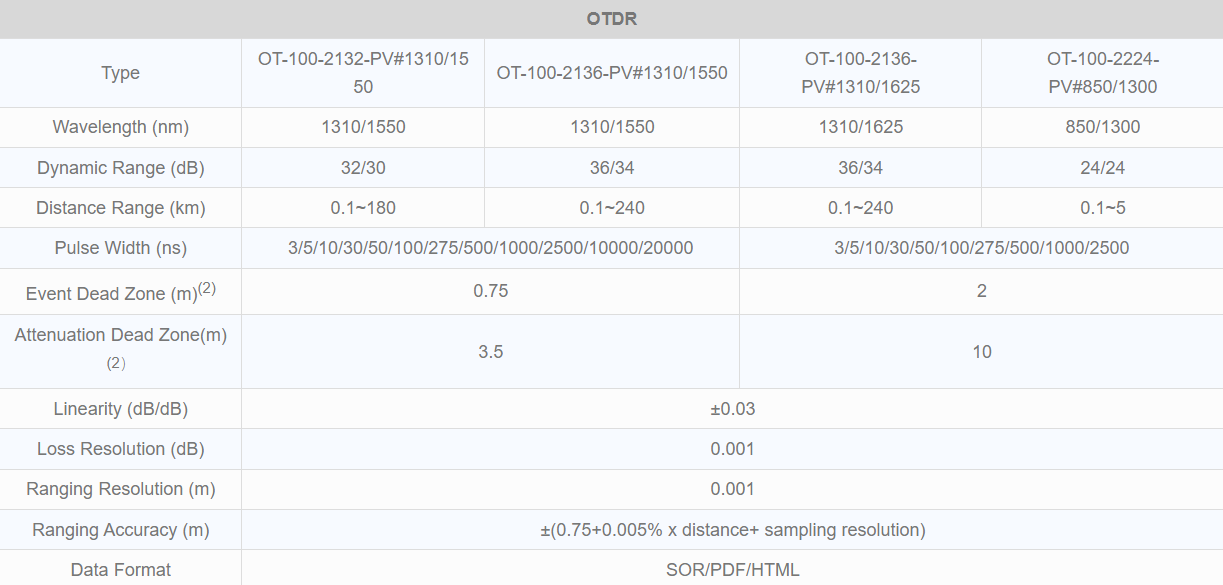Select the SOR/PDF/HTML data format value
Image resolution: width=1223 pixels, height=585 pixels.
point(732,570)
